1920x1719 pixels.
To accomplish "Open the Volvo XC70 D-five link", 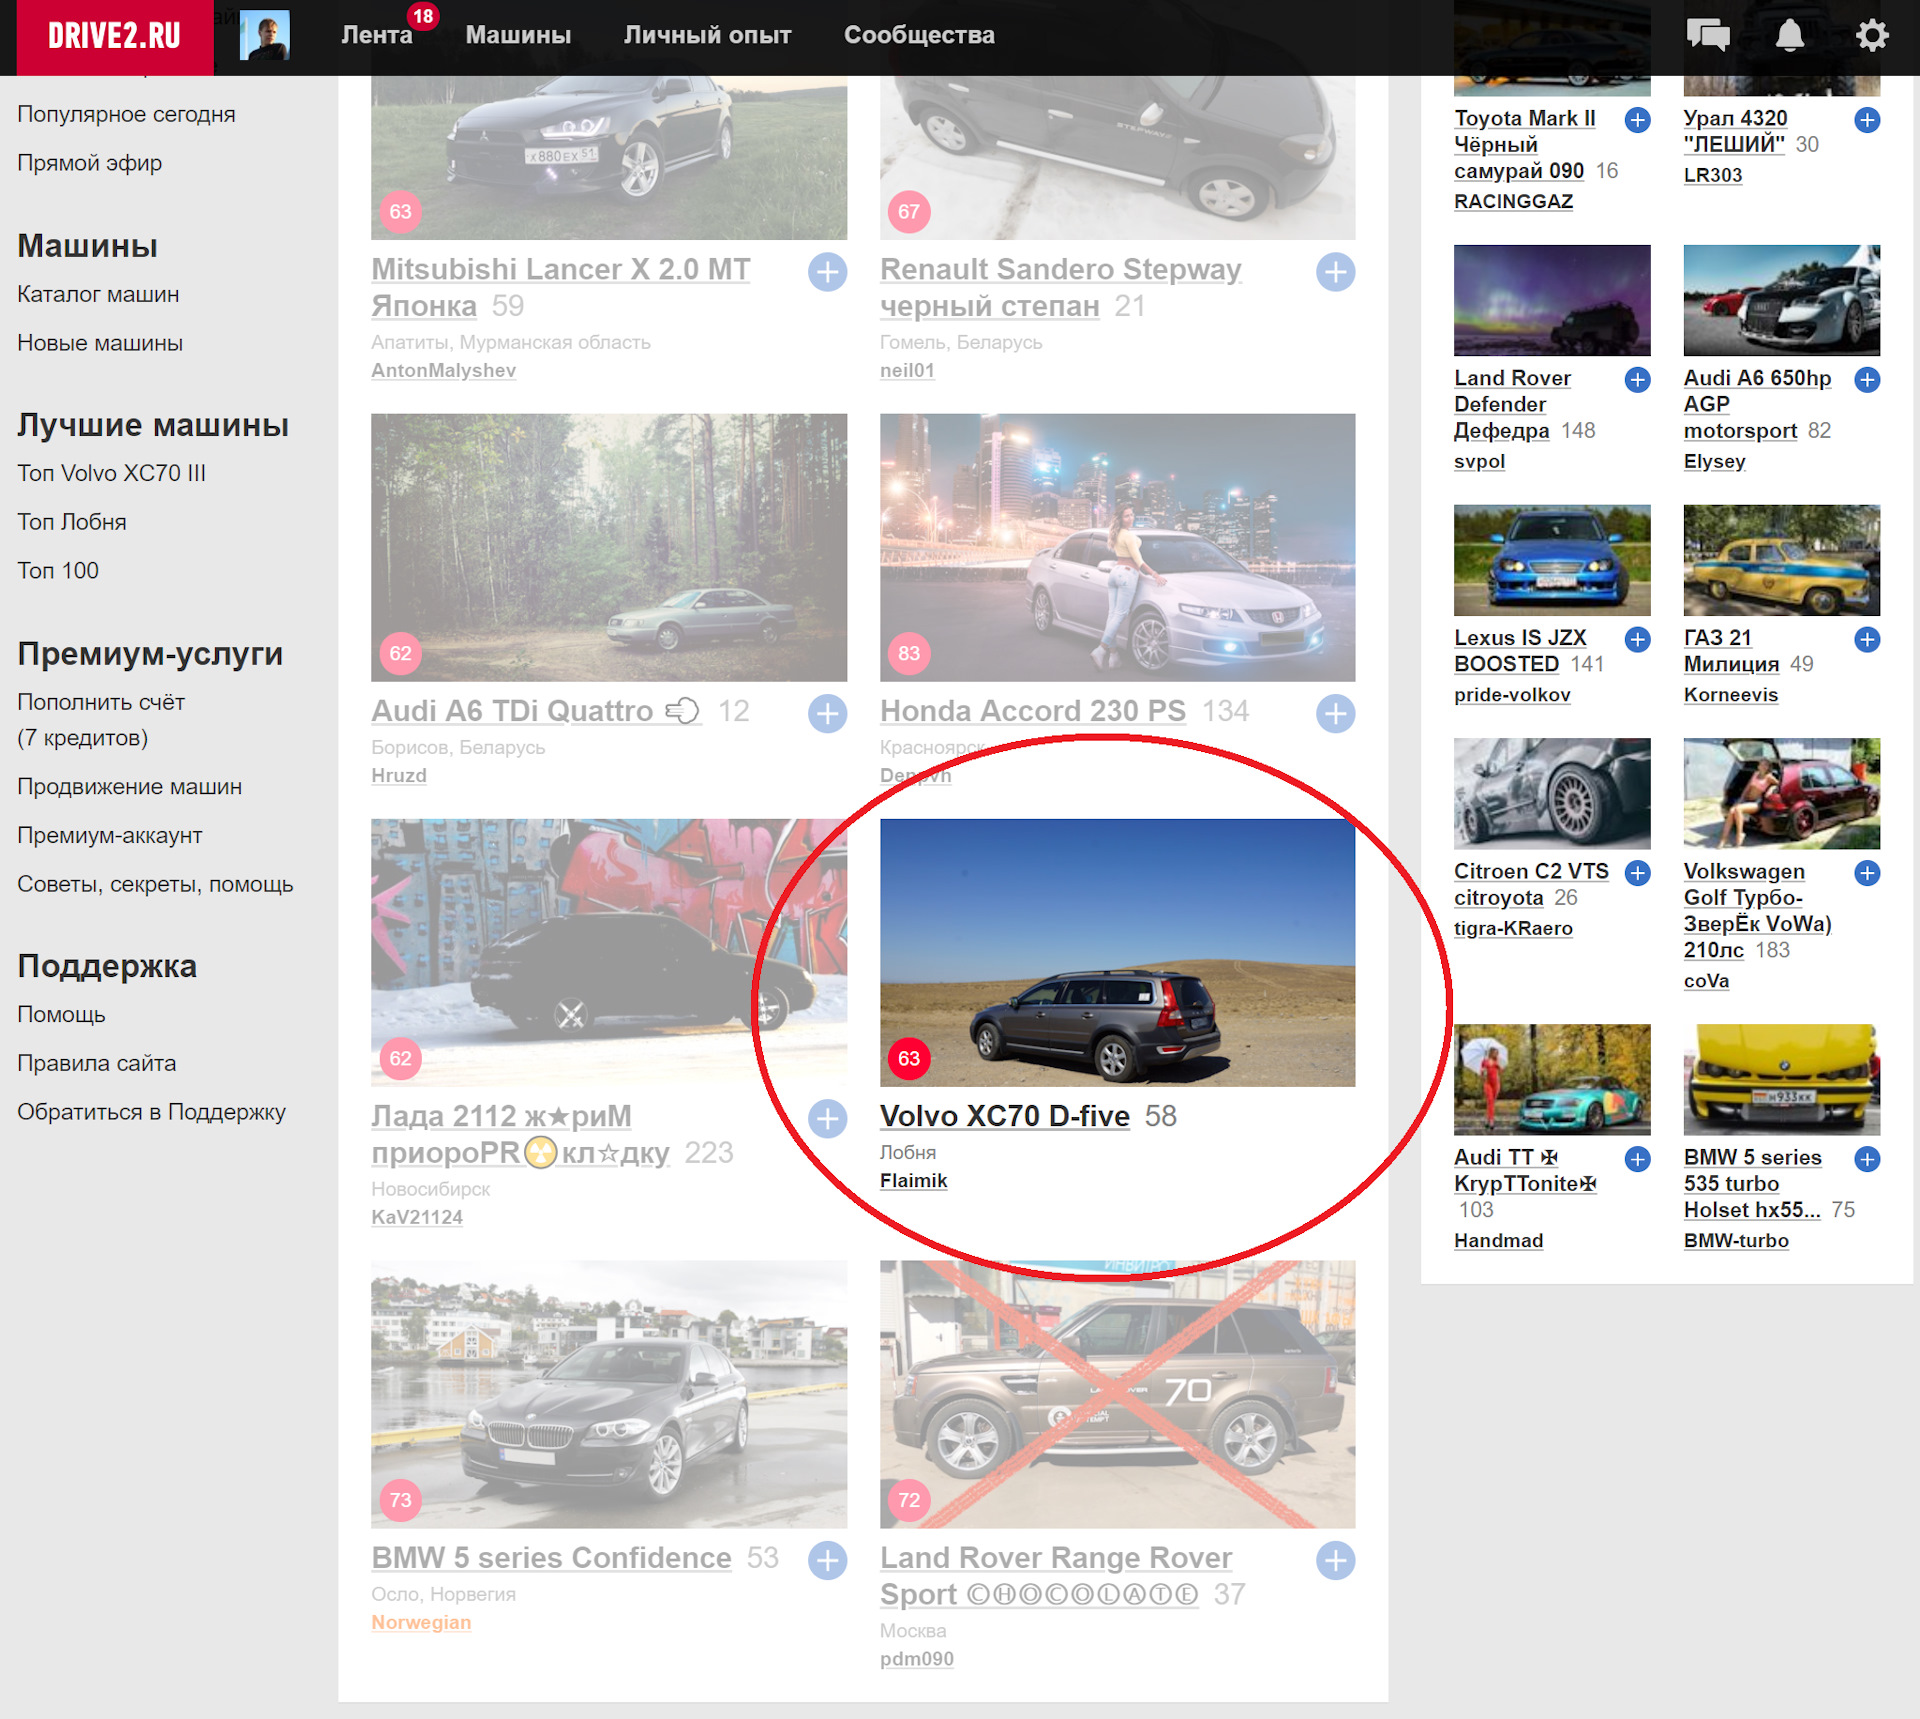I will point(1004,1116).
